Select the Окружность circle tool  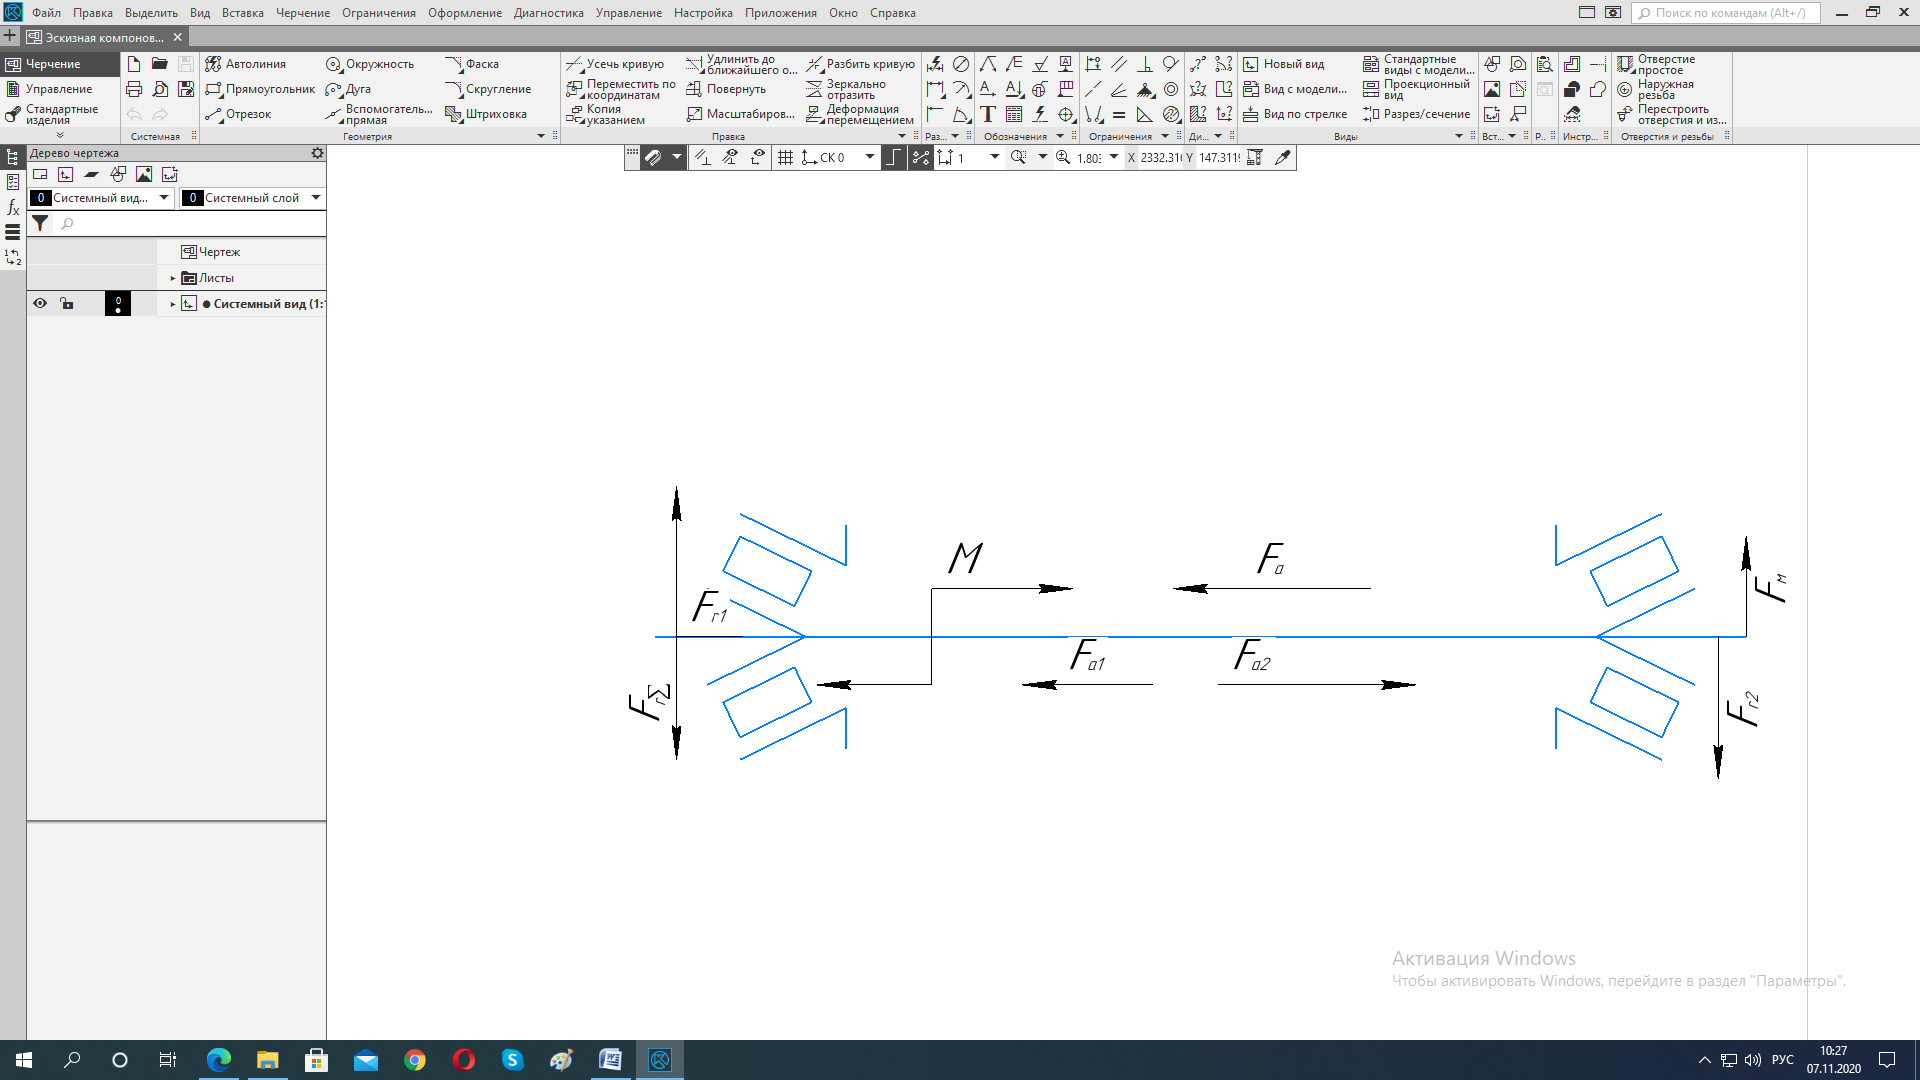[x=369, y=64]
